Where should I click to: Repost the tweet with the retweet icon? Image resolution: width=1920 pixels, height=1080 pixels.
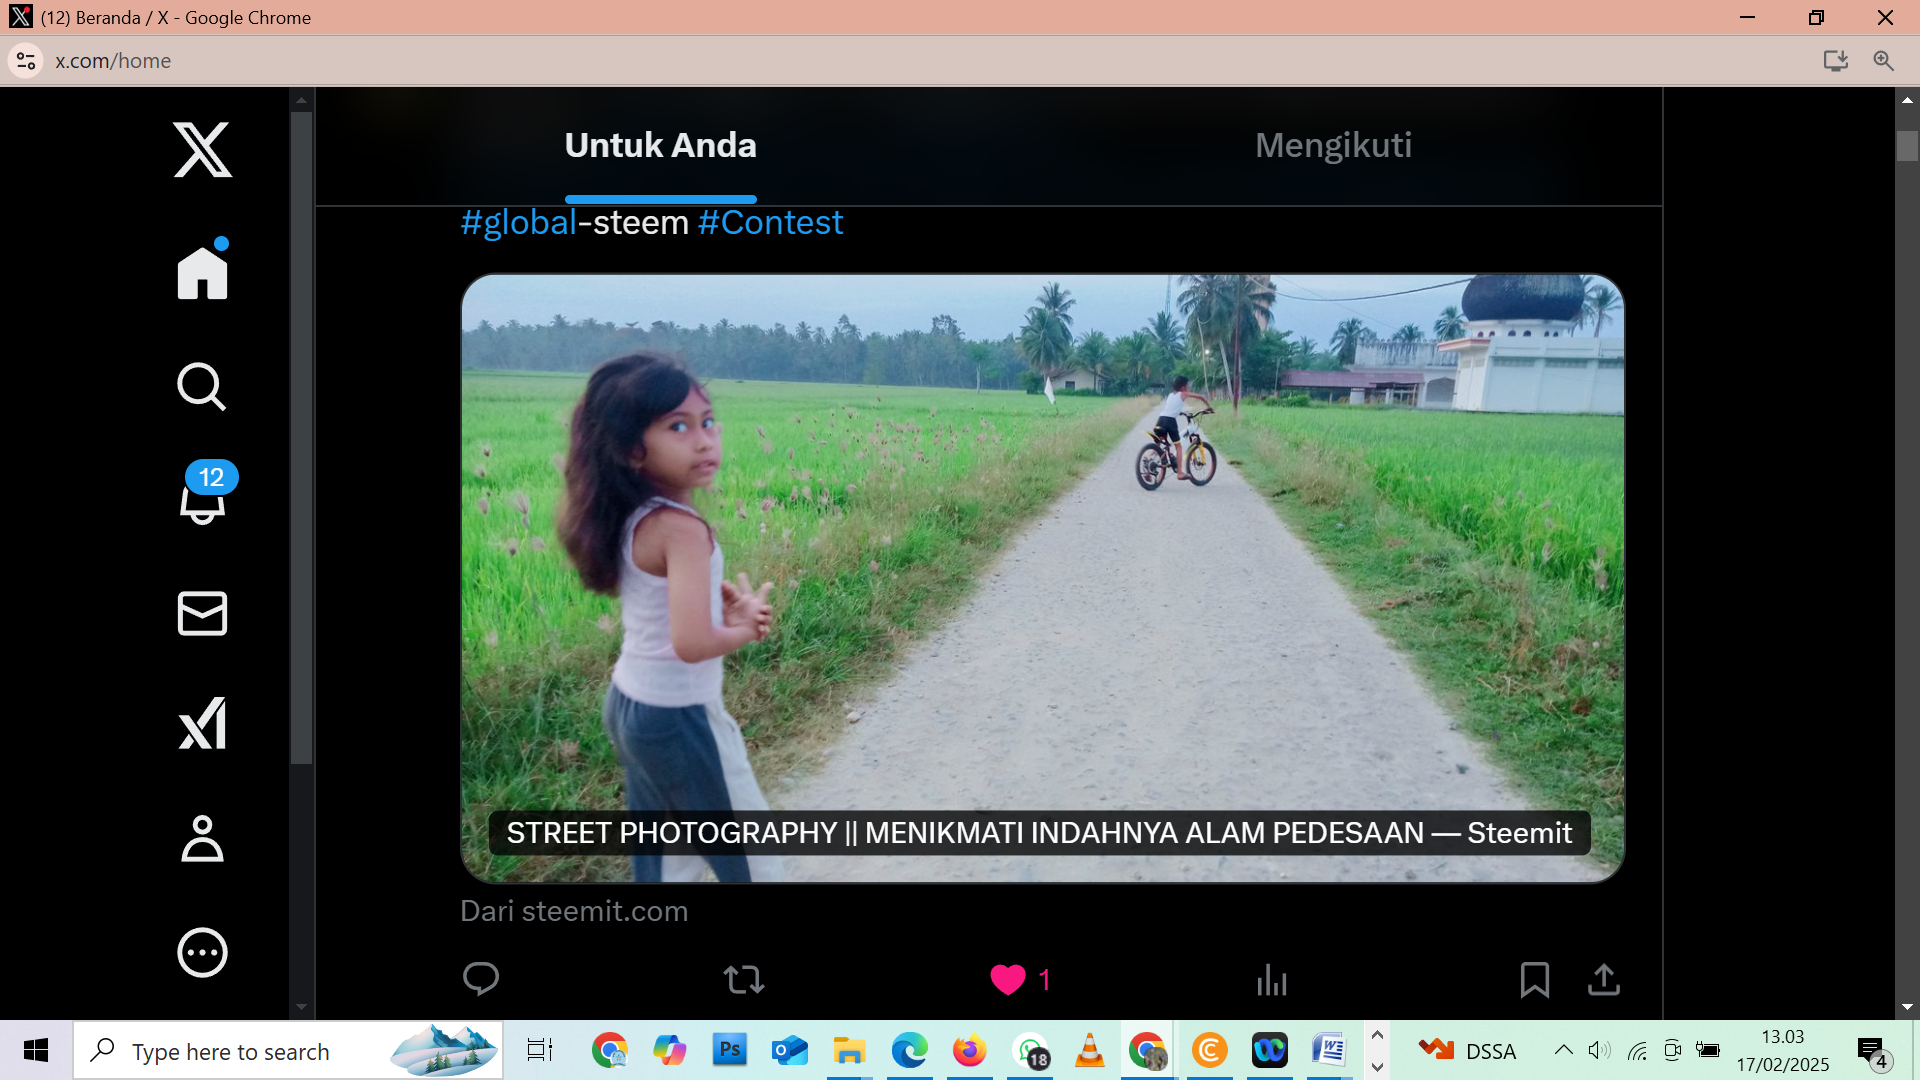point(744,979)
